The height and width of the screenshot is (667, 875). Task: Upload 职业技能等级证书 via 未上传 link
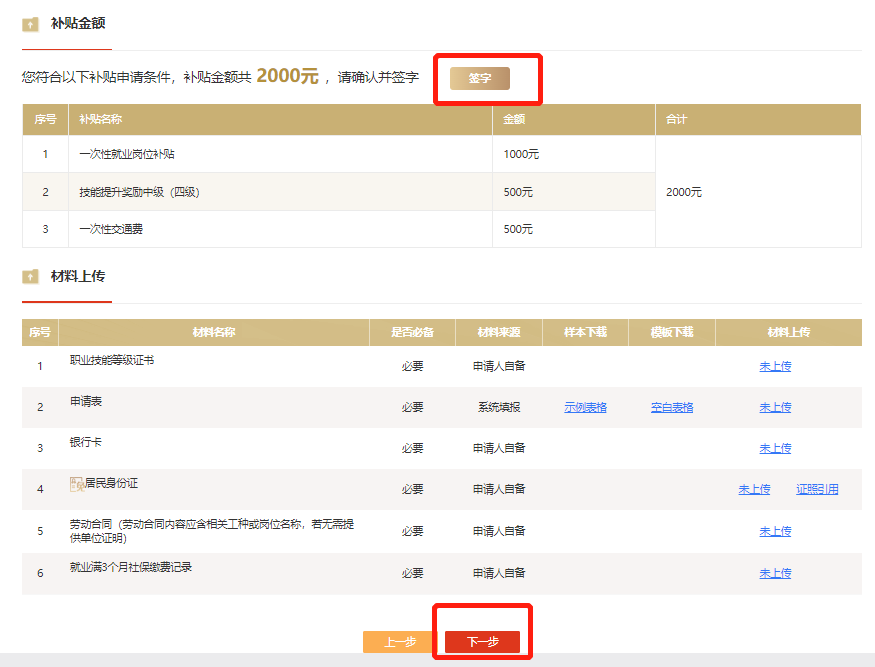[775, 366]
